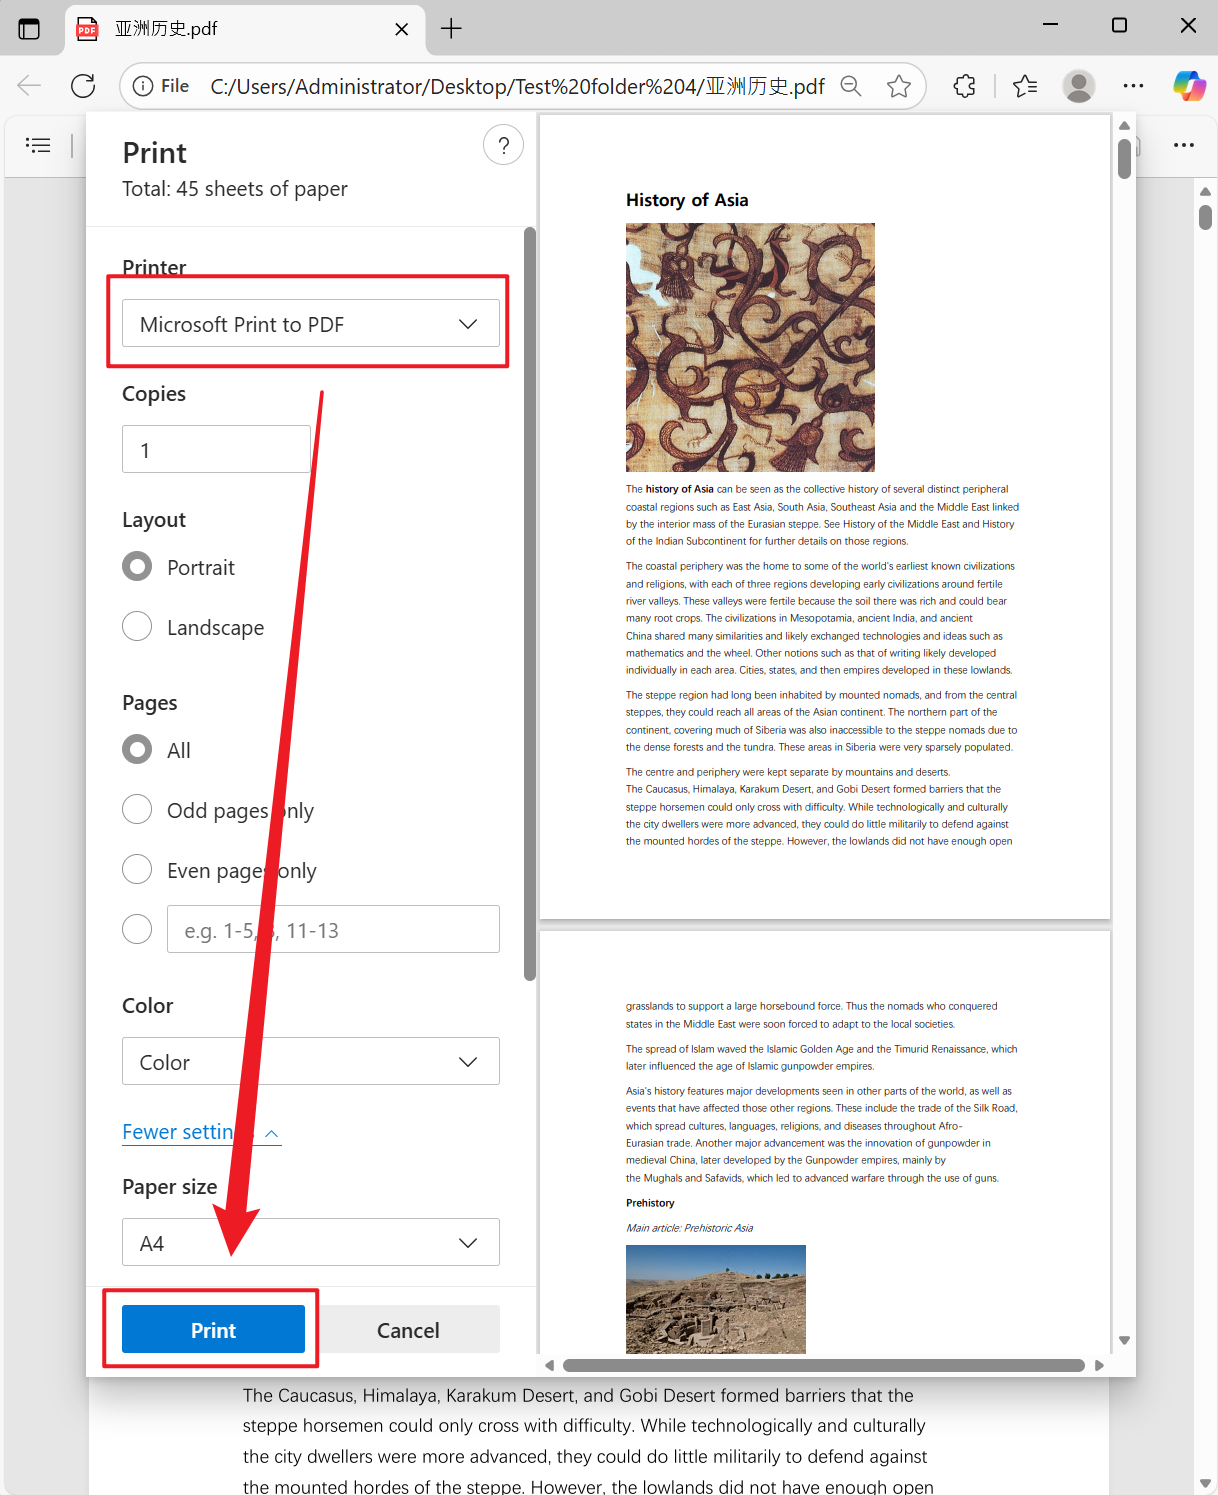Select Portrait layout option
This screenshot has width=1218, height=1495.
tap(137, 567)
